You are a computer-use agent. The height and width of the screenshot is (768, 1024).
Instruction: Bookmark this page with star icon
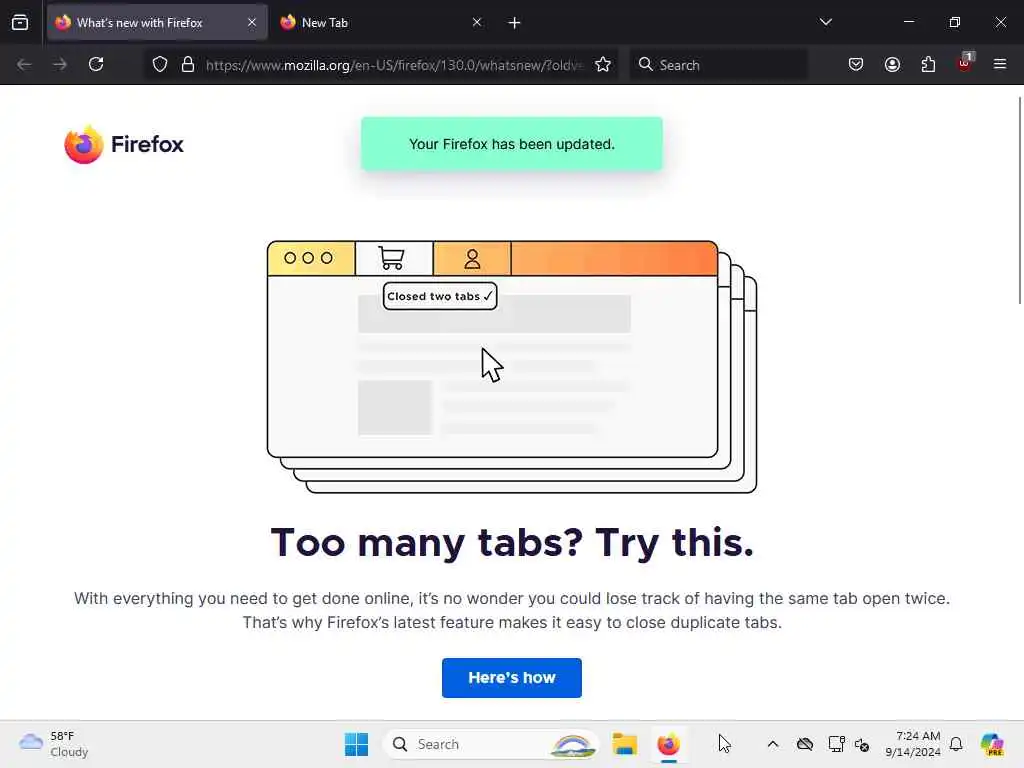pos(603,65)
